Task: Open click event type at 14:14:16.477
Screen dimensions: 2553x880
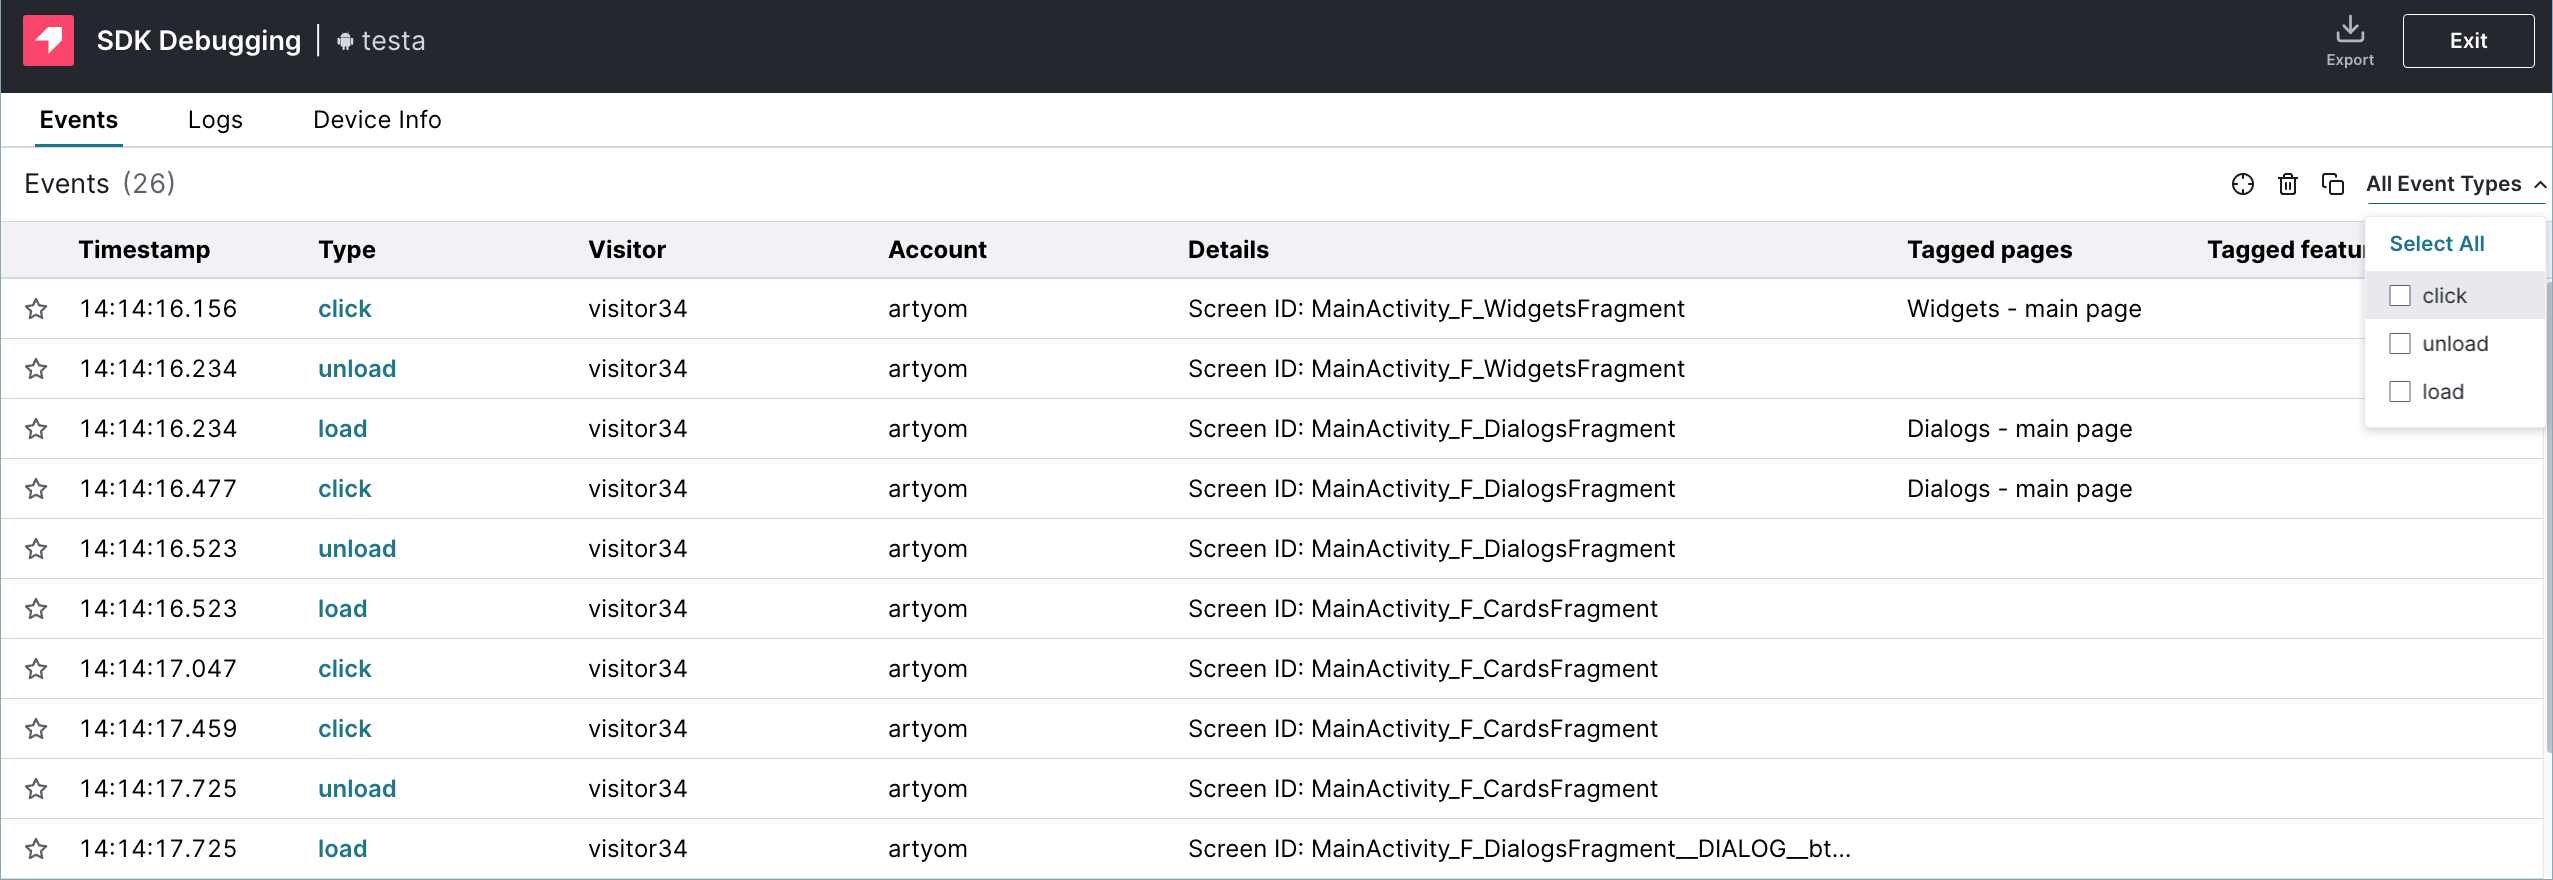Action: pyautogui.click(x=345, y=489)
